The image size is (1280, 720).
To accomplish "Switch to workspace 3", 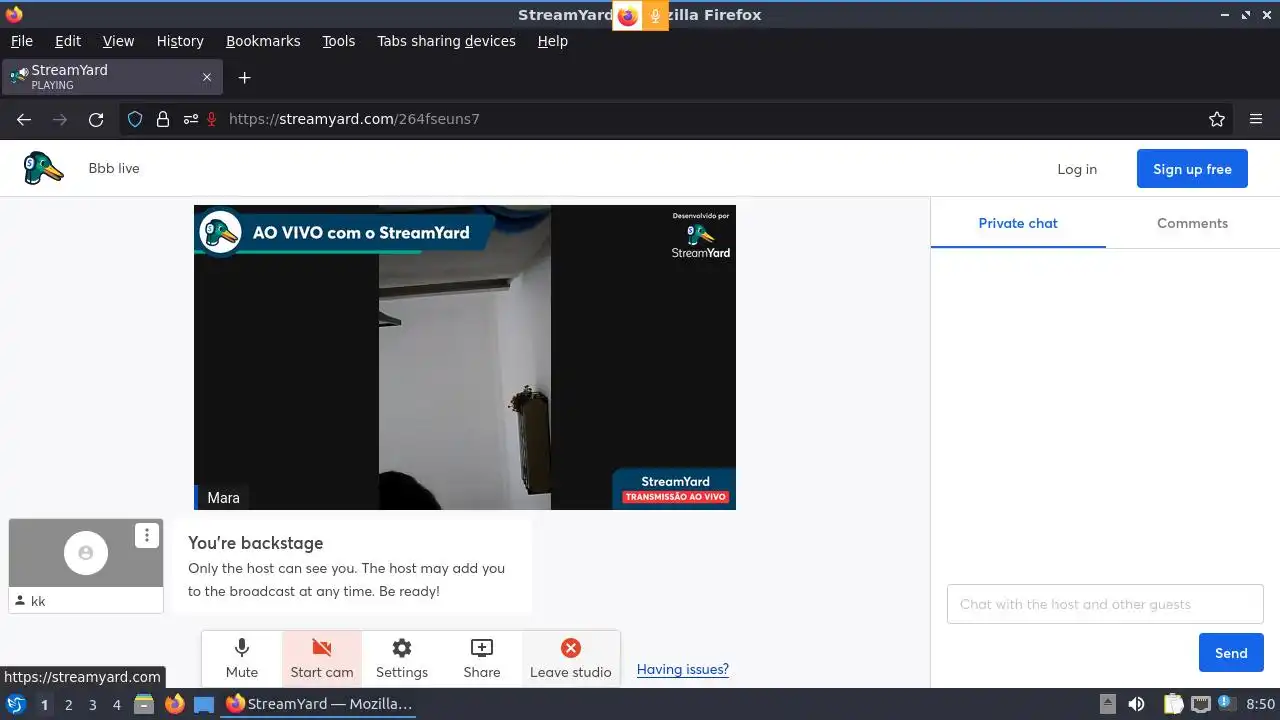I will tap(92, 705).
